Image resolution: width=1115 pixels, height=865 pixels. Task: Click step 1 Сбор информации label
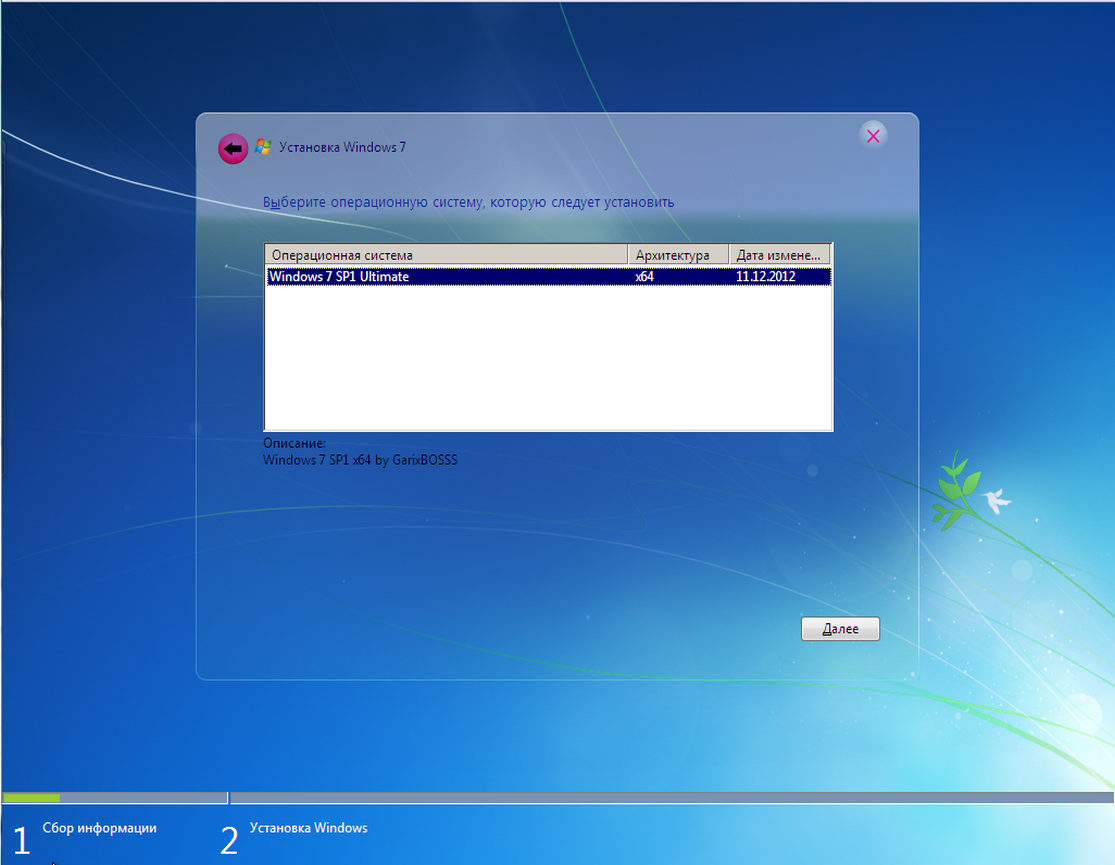coord(100,828)
